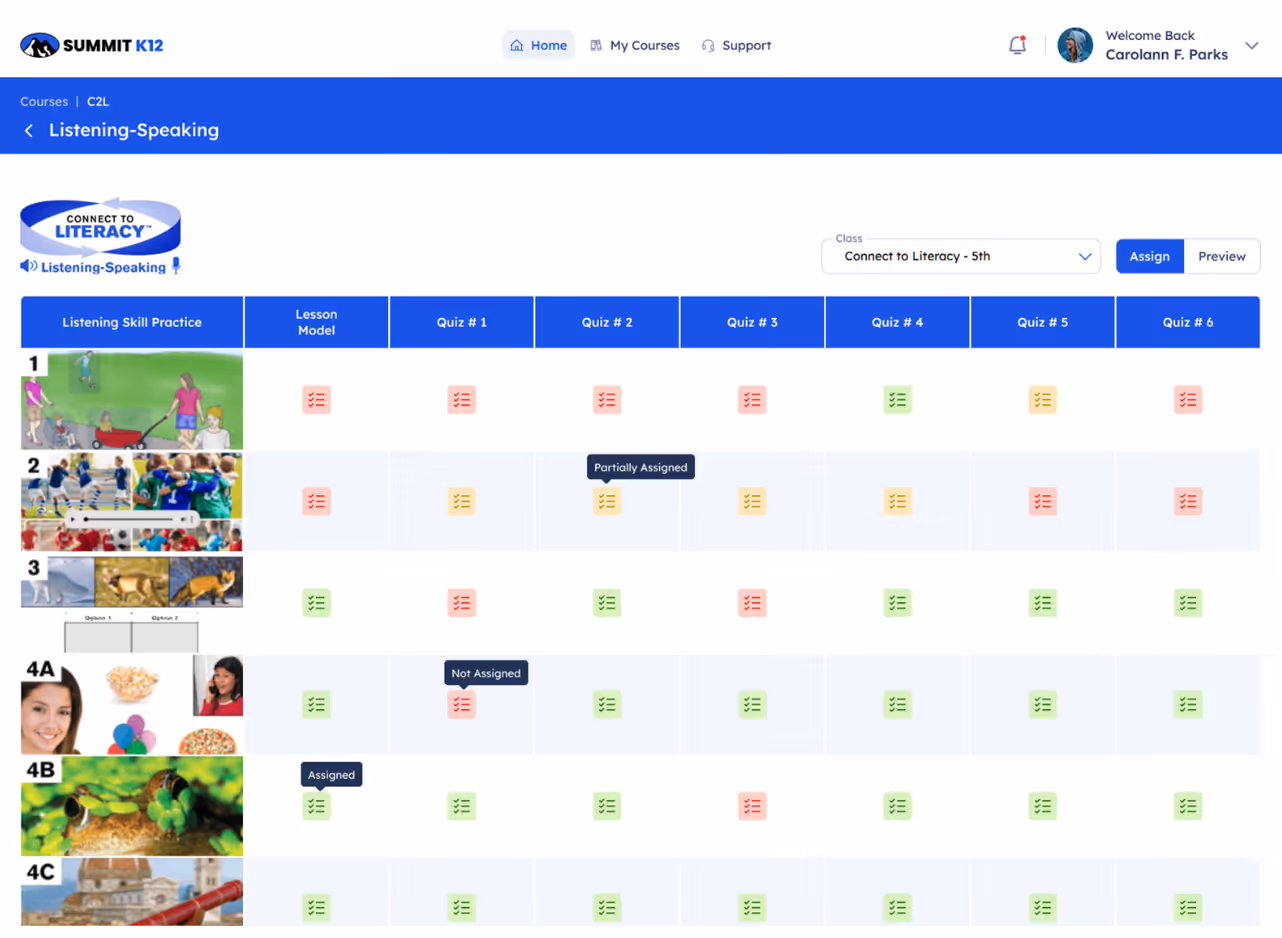Switch to Preview mode
1282x938 pixels.
pyautogui.click(x=1222, y=256)
